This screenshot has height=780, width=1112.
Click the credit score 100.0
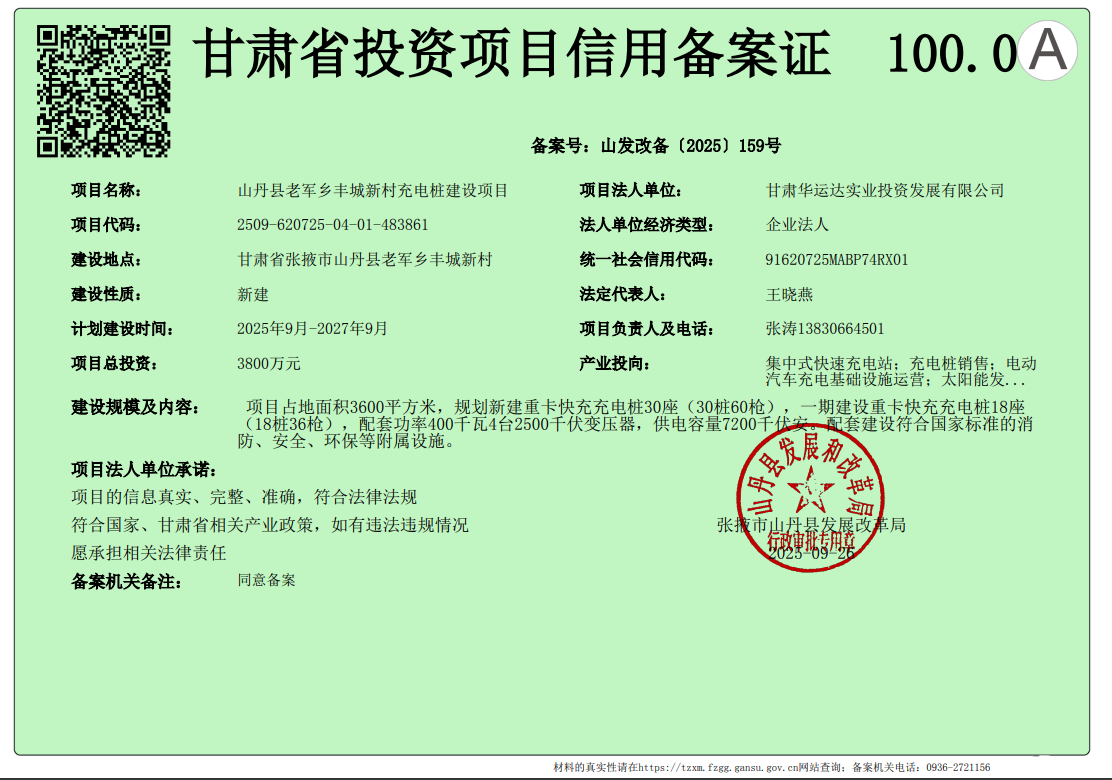coord(951,54)
